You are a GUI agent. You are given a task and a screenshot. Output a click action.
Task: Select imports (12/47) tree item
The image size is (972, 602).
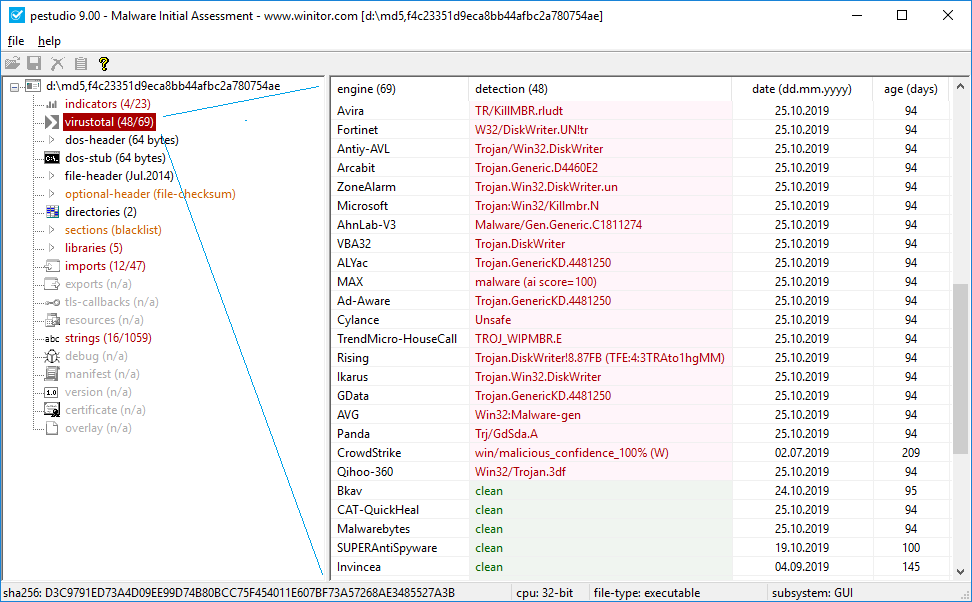pyautogui.click(x=105, y=266)
